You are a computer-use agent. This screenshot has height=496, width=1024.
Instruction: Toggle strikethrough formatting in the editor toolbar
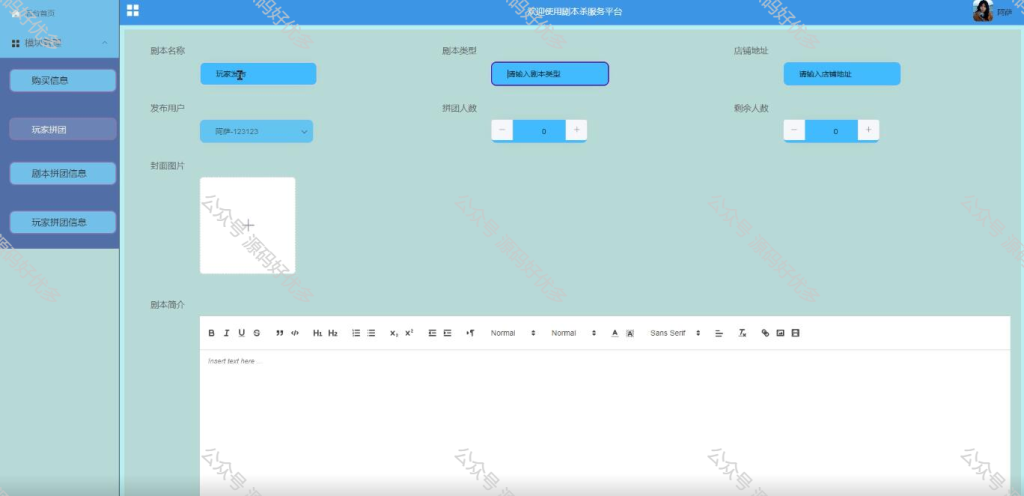coord(257,333)
